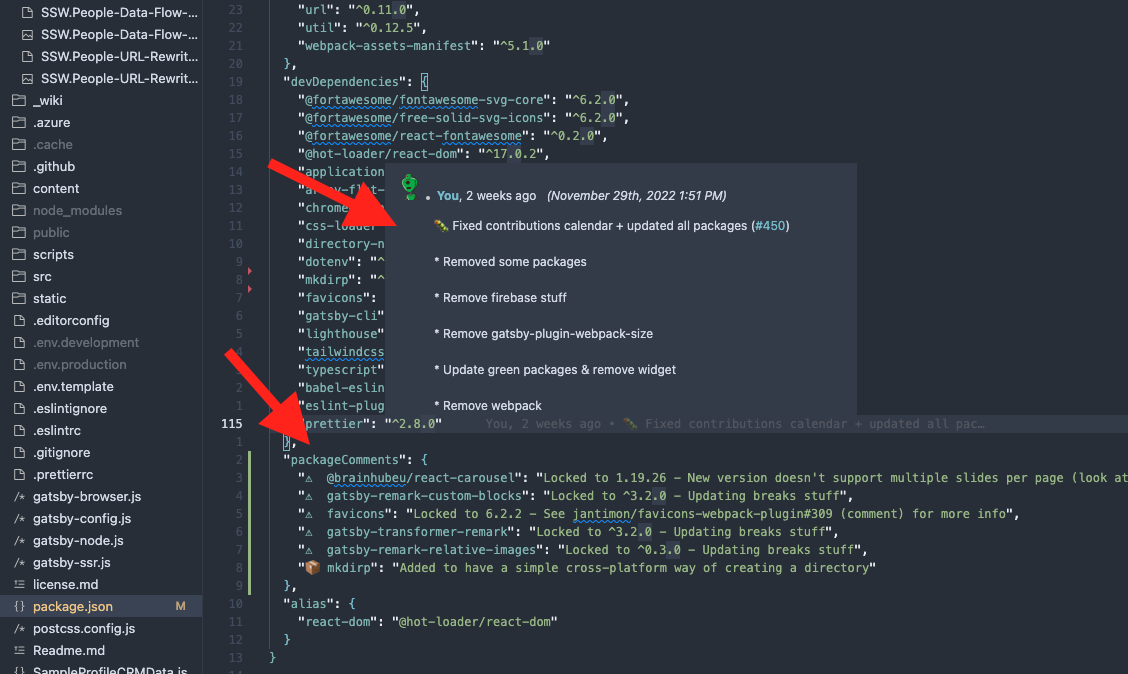Image resolution: width=1128 pixels, height=674 pixels.
Task: Click the folder icon next to static
Action: [x=18, y=298]
